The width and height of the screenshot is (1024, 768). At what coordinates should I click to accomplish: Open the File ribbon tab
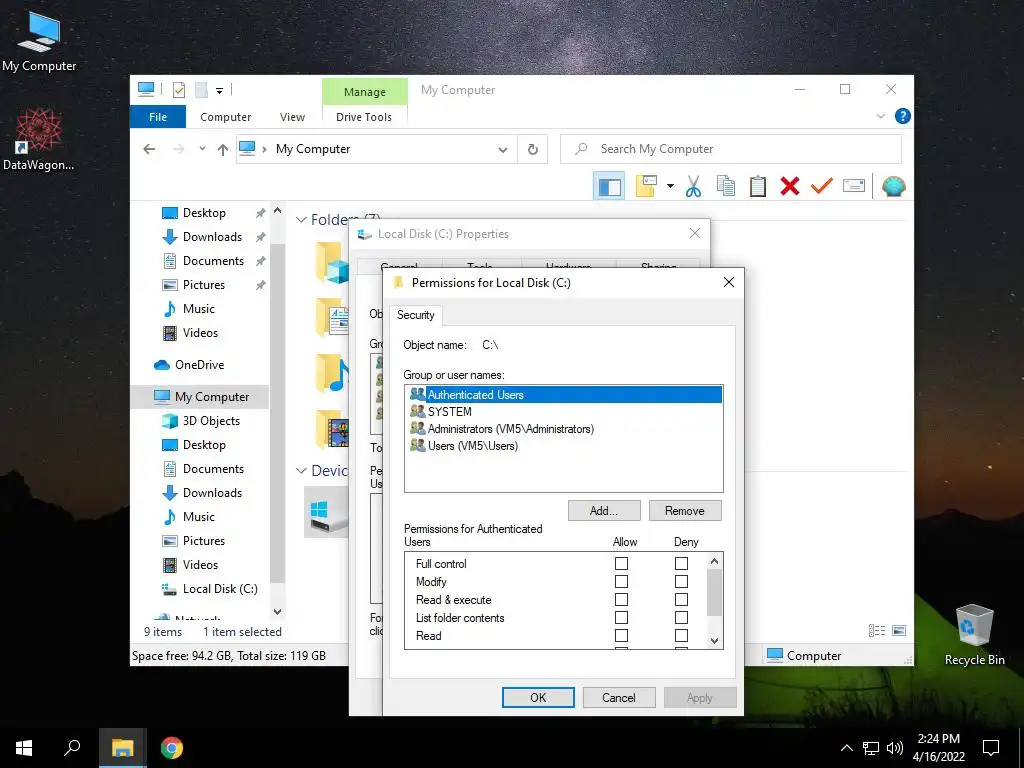coord(157,117)
